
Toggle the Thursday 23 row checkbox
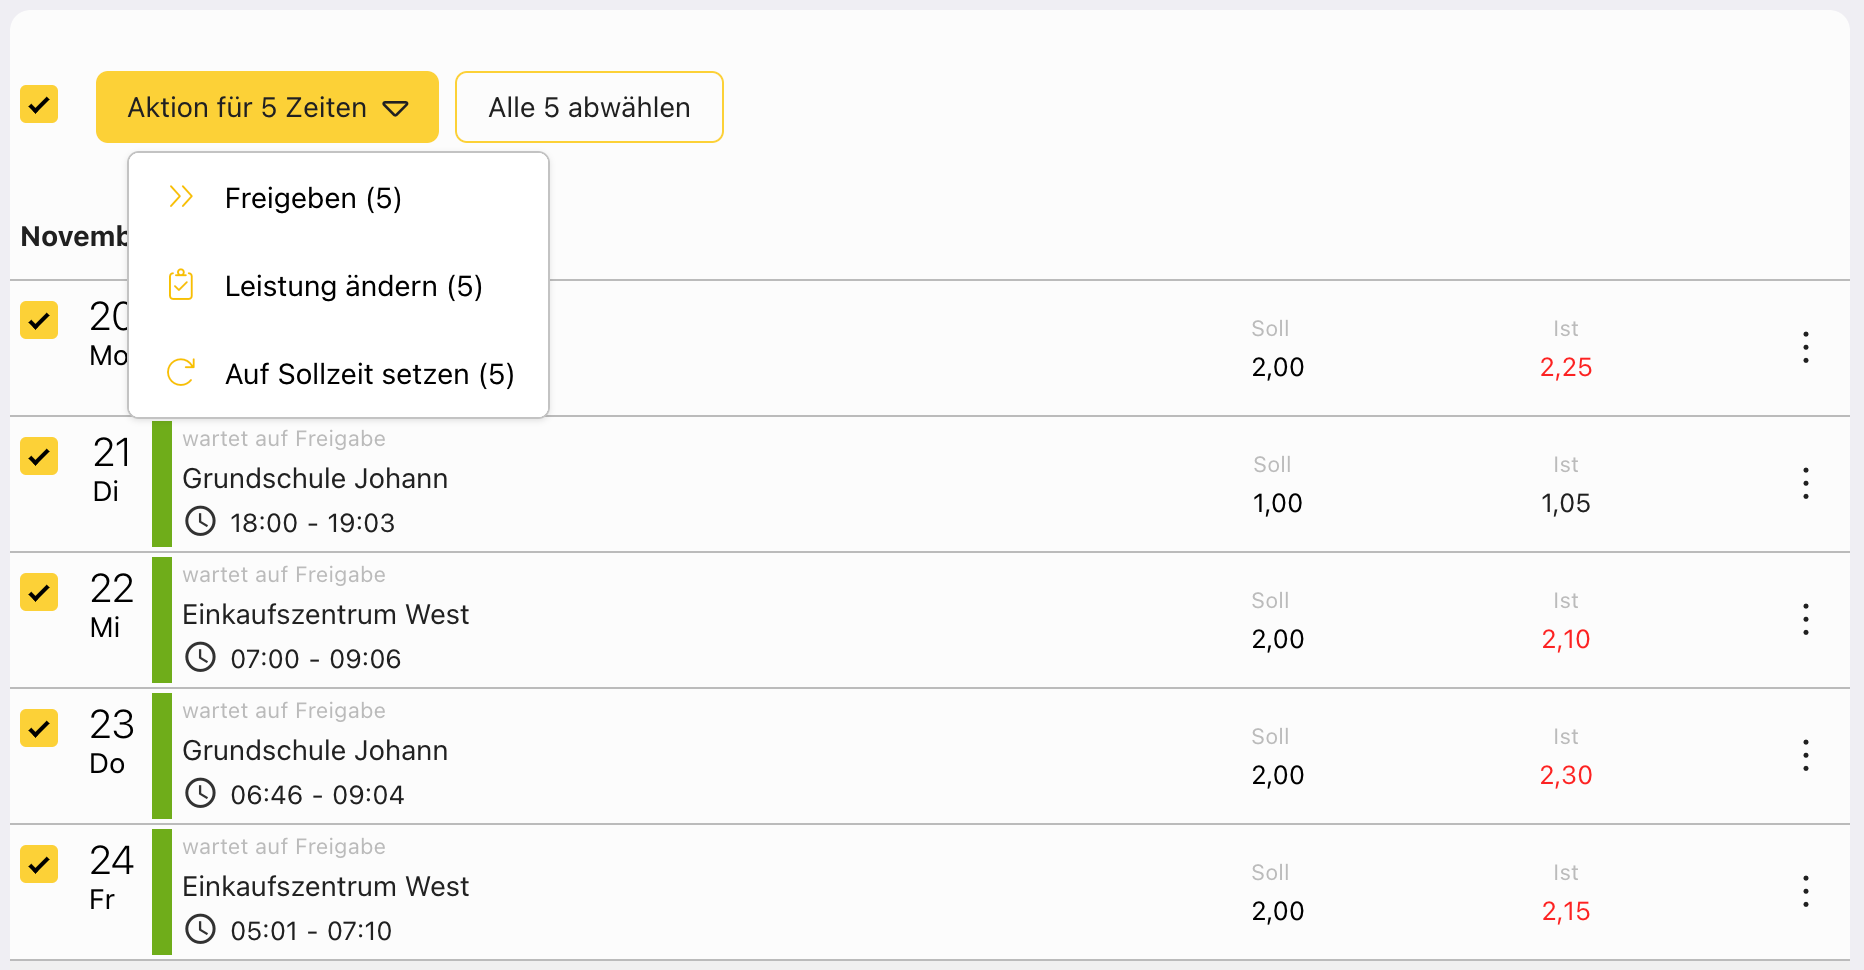[x=39, y=728]
